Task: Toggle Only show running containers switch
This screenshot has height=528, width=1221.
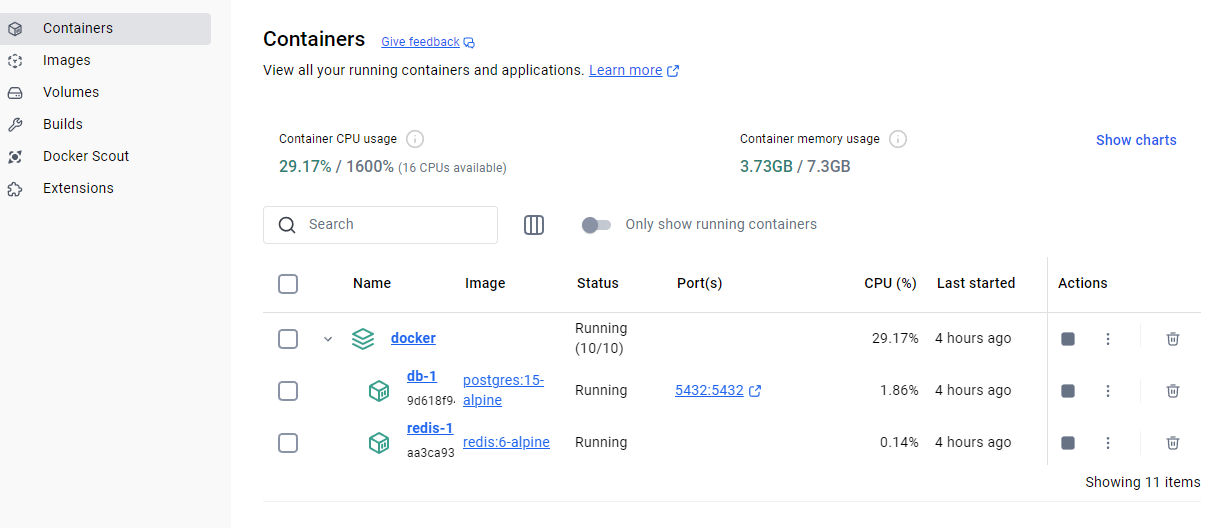Action: [x=596, y=225]
